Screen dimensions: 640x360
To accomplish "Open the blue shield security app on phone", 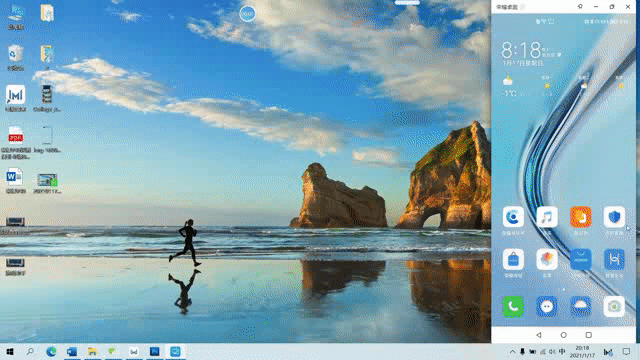I will click(x=614, y=217).
